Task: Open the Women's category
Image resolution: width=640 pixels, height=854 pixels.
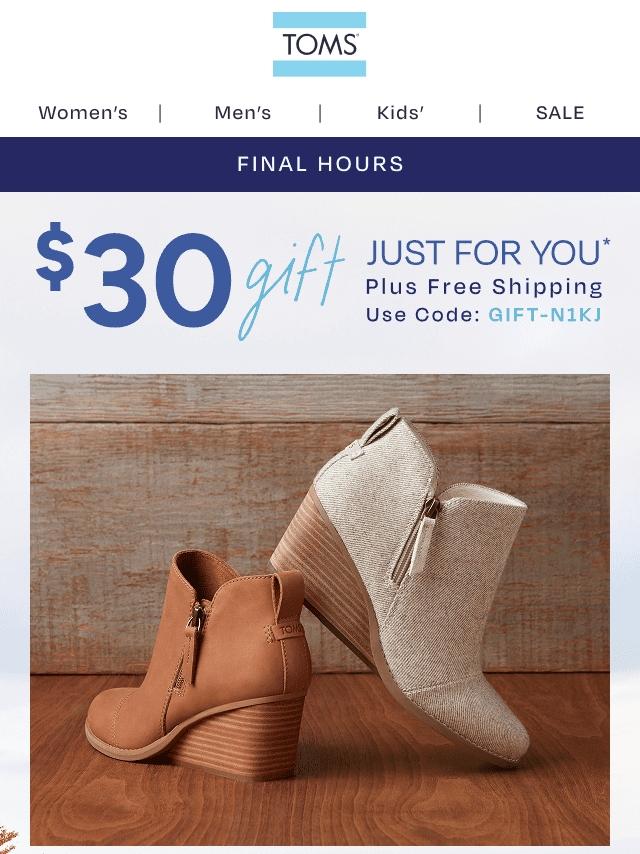Action: pyautogui.click(x=83, y=113)
